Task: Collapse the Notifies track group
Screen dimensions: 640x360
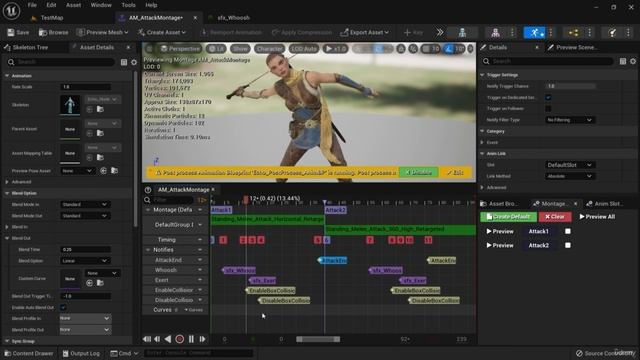Action: [148, 249]
